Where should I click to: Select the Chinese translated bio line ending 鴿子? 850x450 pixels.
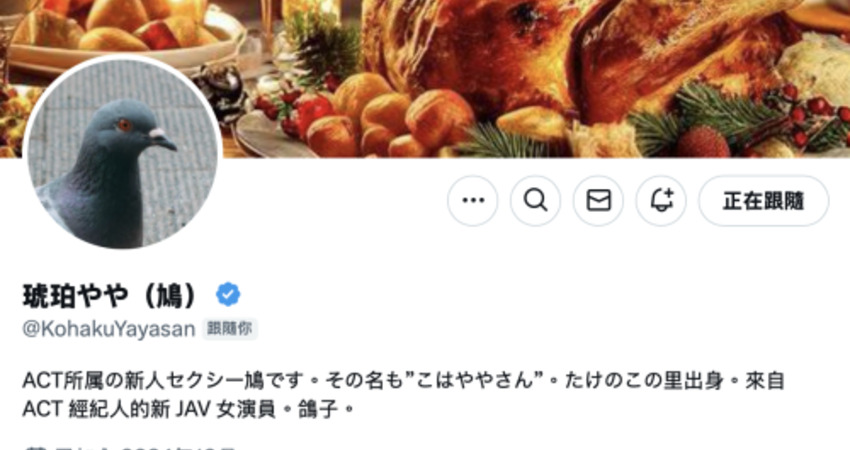point(188,409)
